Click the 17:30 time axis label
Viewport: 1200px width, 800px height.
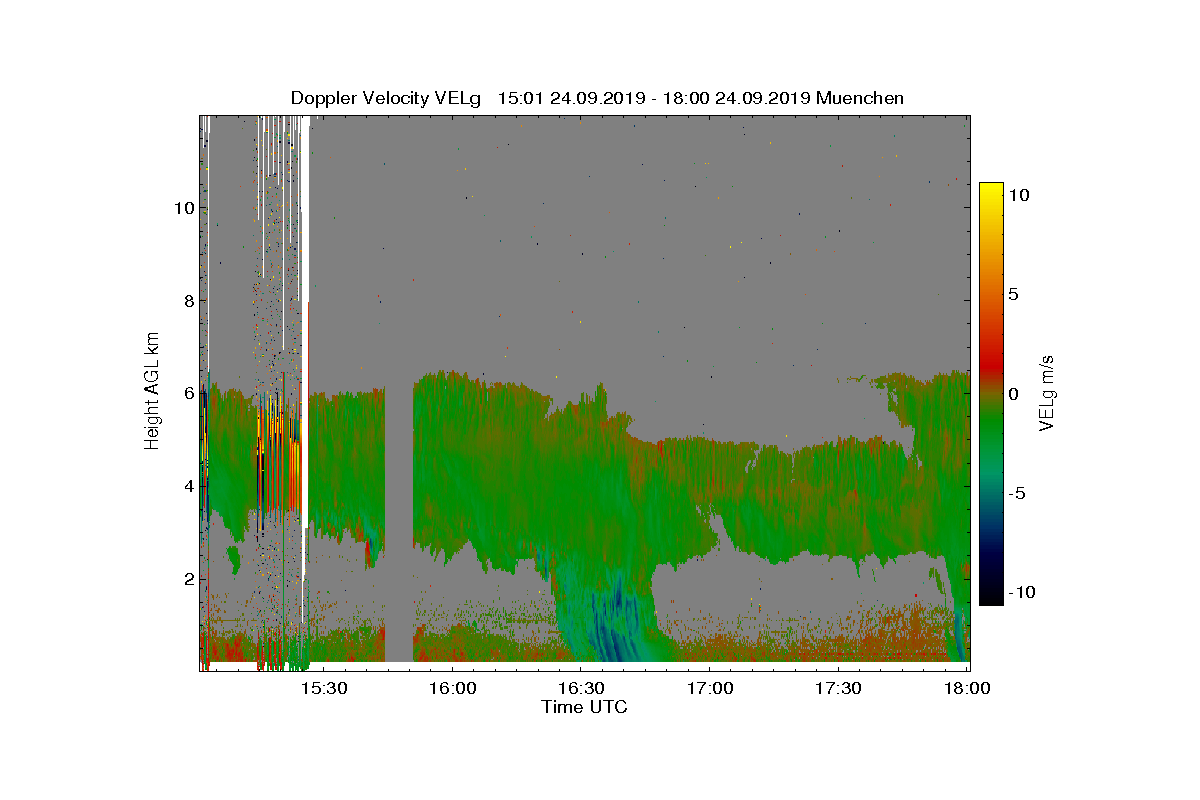click(x=839, y=688)
